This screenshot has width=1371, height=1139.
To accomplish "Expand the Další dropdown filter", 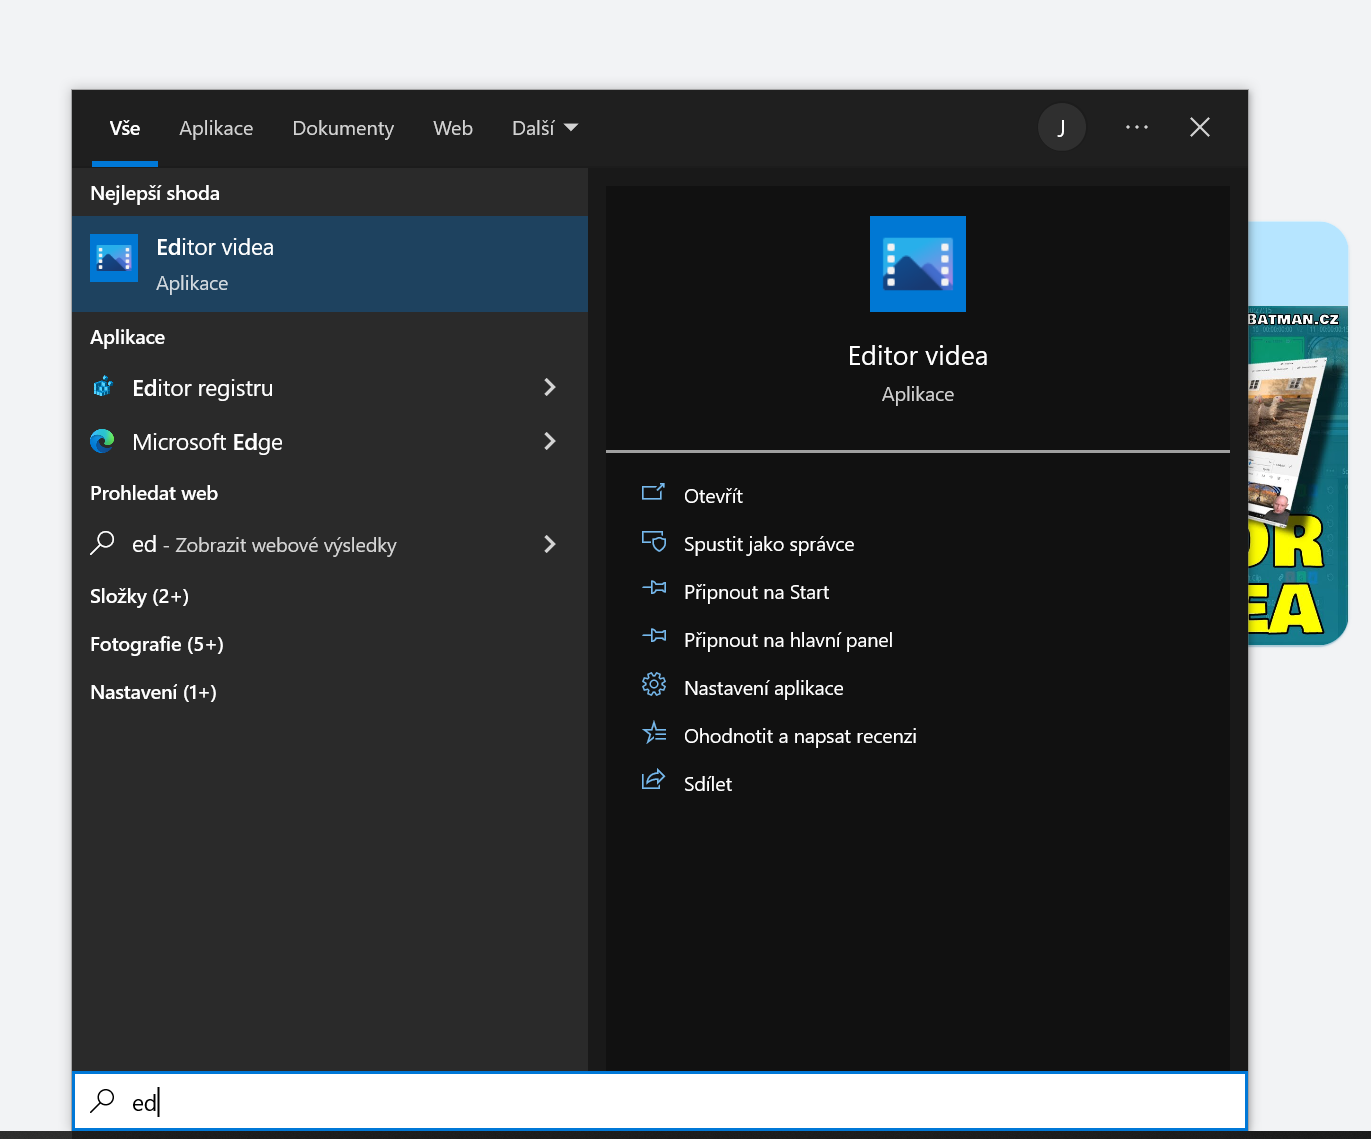I will coord(544,128).
